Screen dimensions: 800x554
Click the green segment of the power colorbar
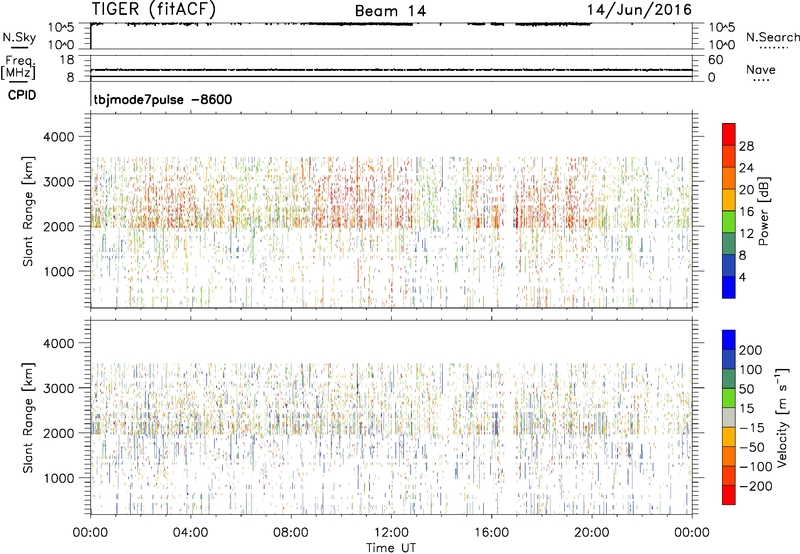[x=729, y=221]
